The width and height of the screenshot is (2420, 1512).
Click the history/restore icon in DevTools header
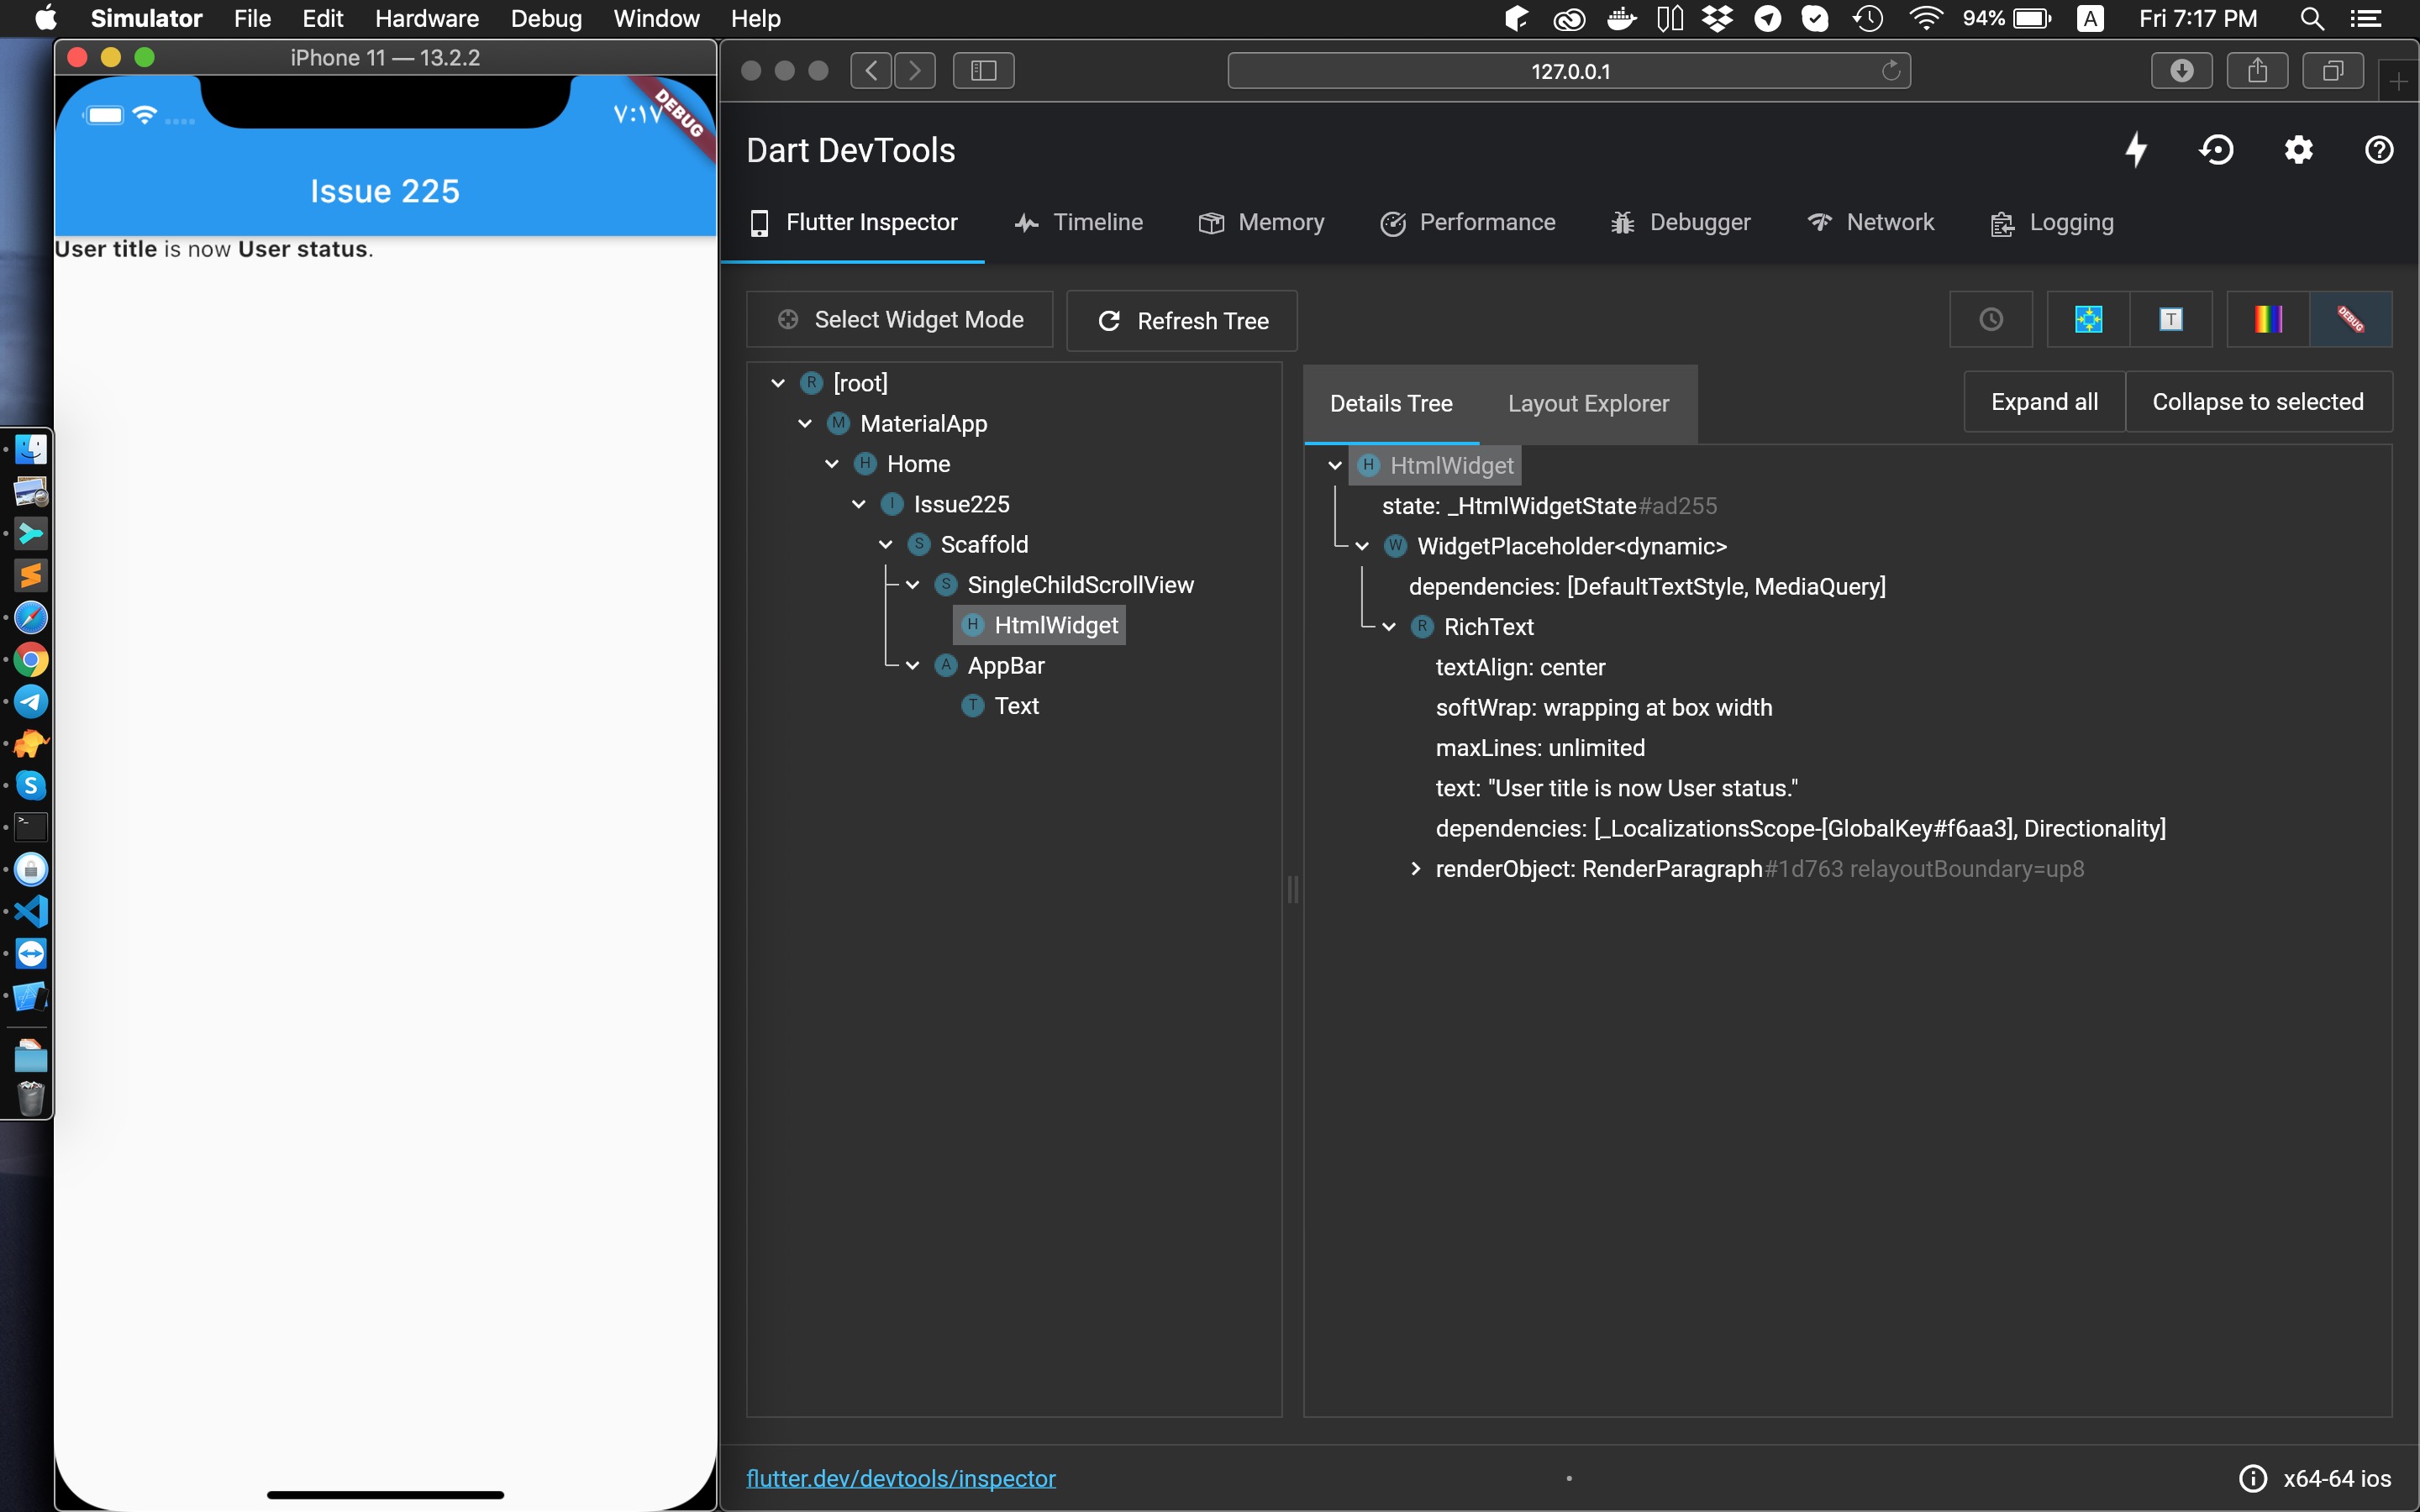tap(2217, 149)
